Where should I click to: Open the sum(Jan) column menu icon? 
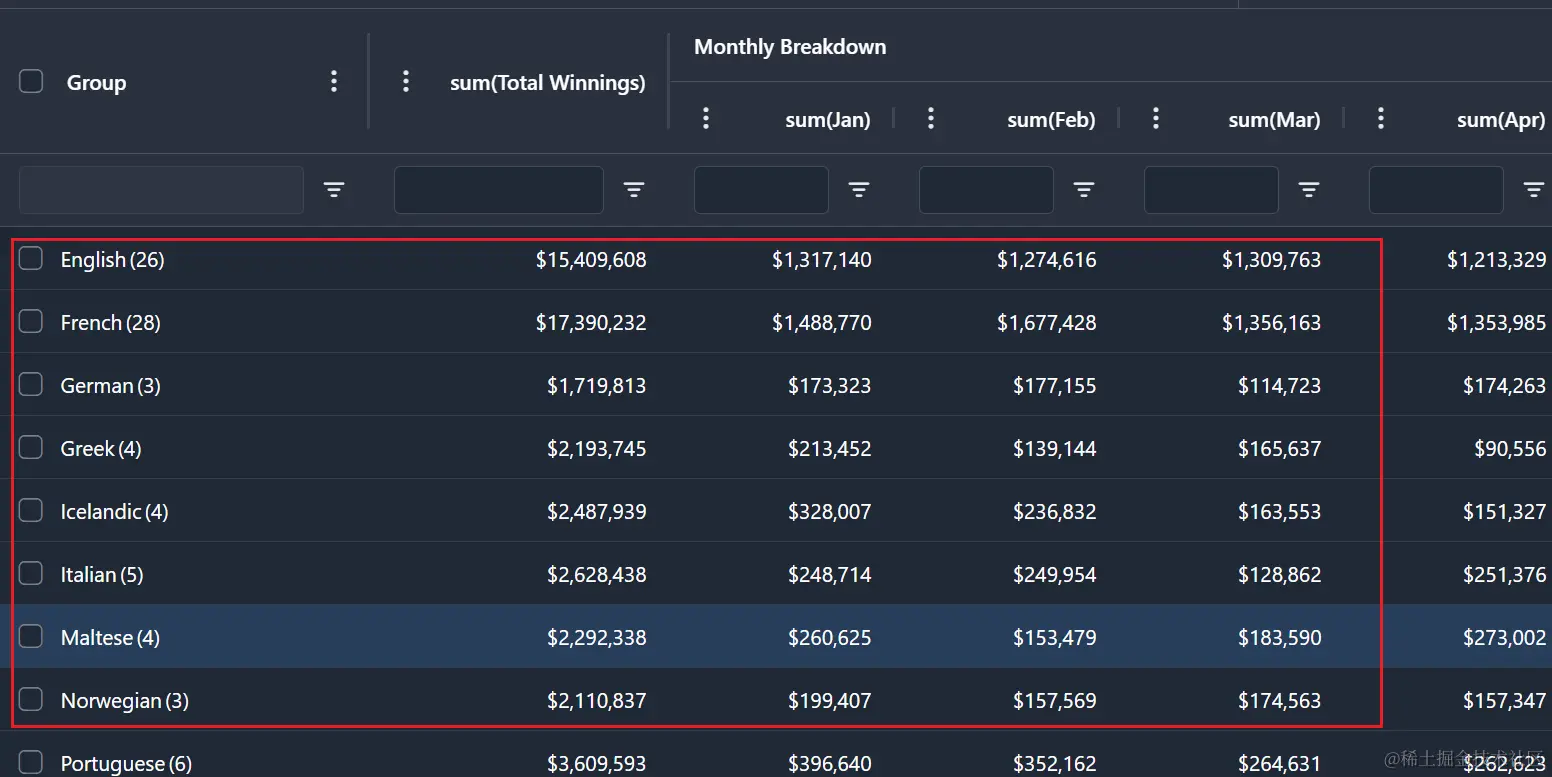[706, 119]
